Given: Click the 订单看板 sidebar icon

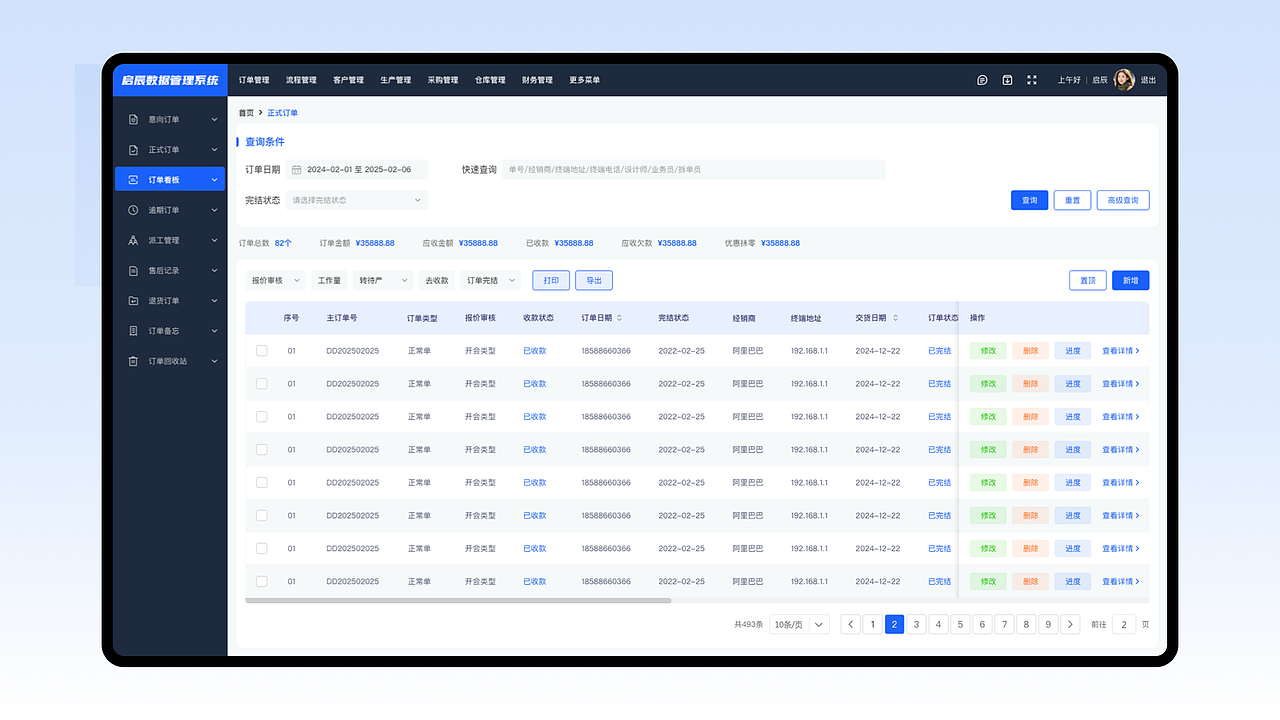Looking at the screenshot, I should 134,180.
